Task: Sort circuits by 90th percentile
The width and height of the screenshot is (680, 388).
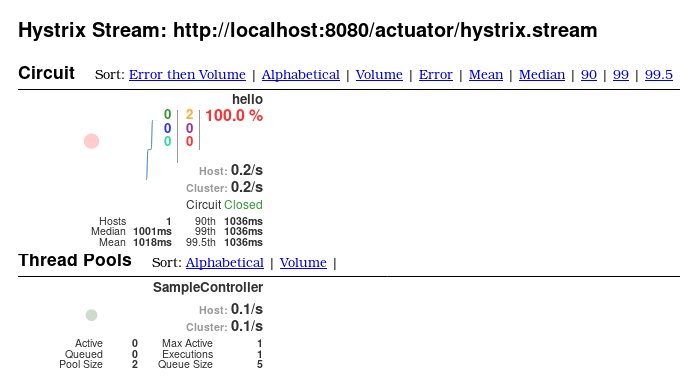Action: tap(588, 75)
